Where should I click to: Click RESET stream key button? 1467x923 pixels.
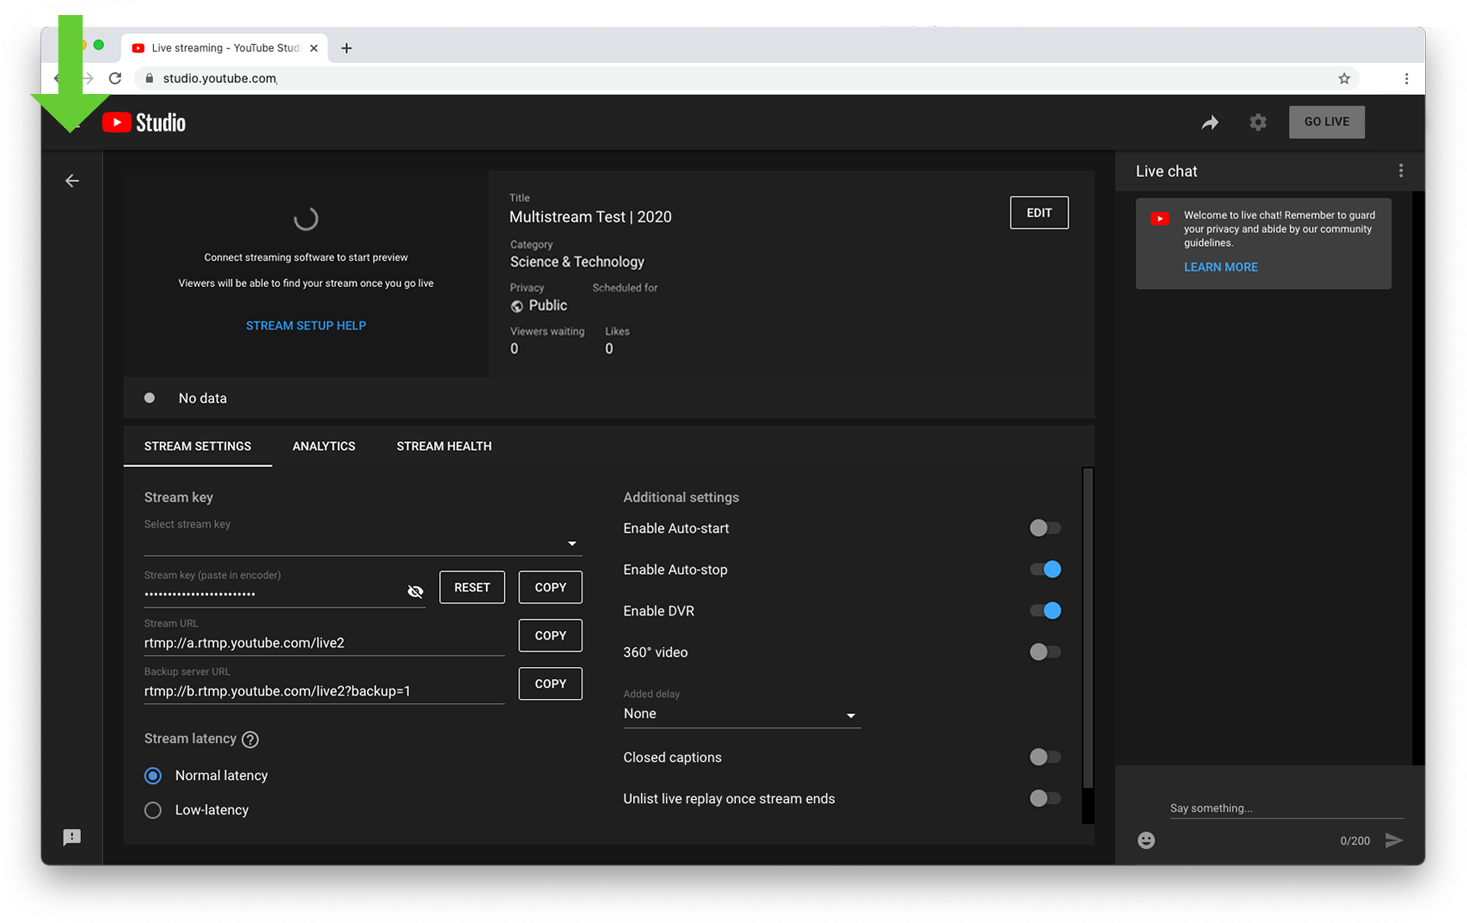[x=472, y=587]
